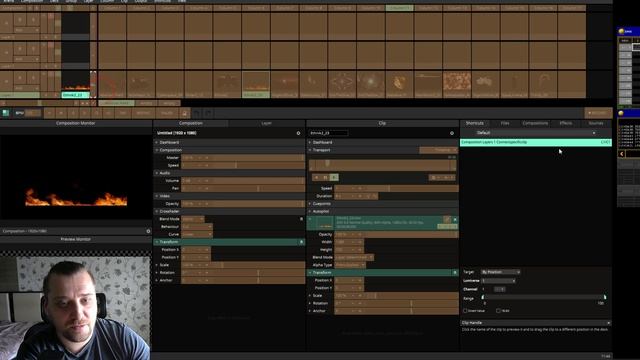This screenshot has width=640, height=360.
Task: Click the green icon at left of BPM toolbar
Action: (6, 113)
